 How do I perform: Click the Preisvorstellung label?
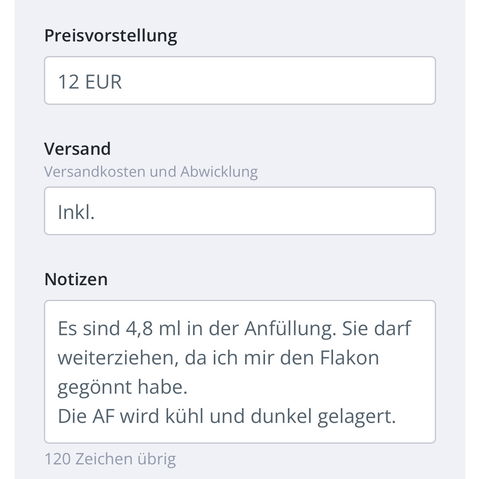(x=111, y=36)
